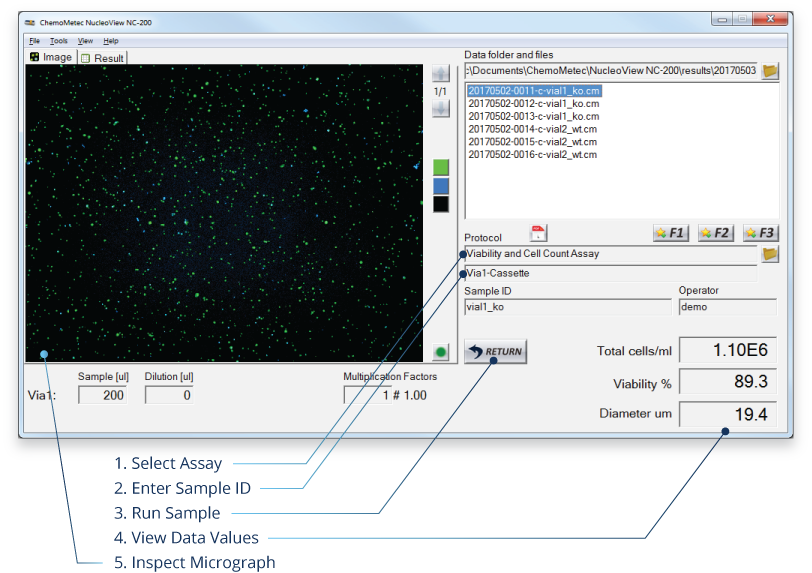812x573 pixels.
Task: Toggle the green channel swatch
Action: tap(441, 167)
